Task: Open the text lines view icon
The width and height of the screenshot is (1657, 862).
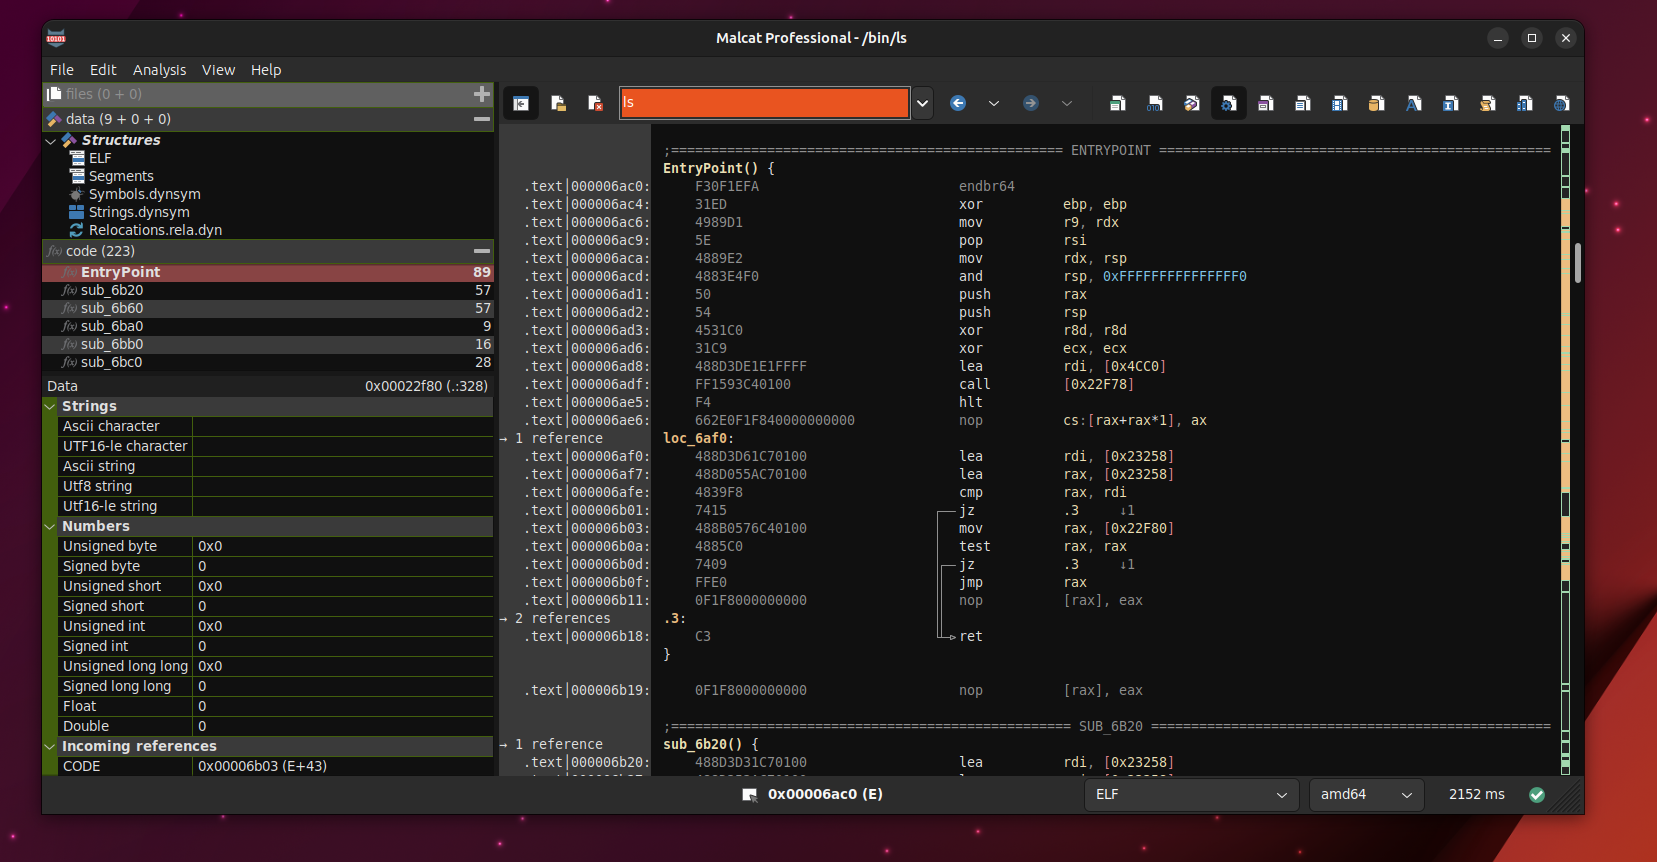Action: (1303, 103)
